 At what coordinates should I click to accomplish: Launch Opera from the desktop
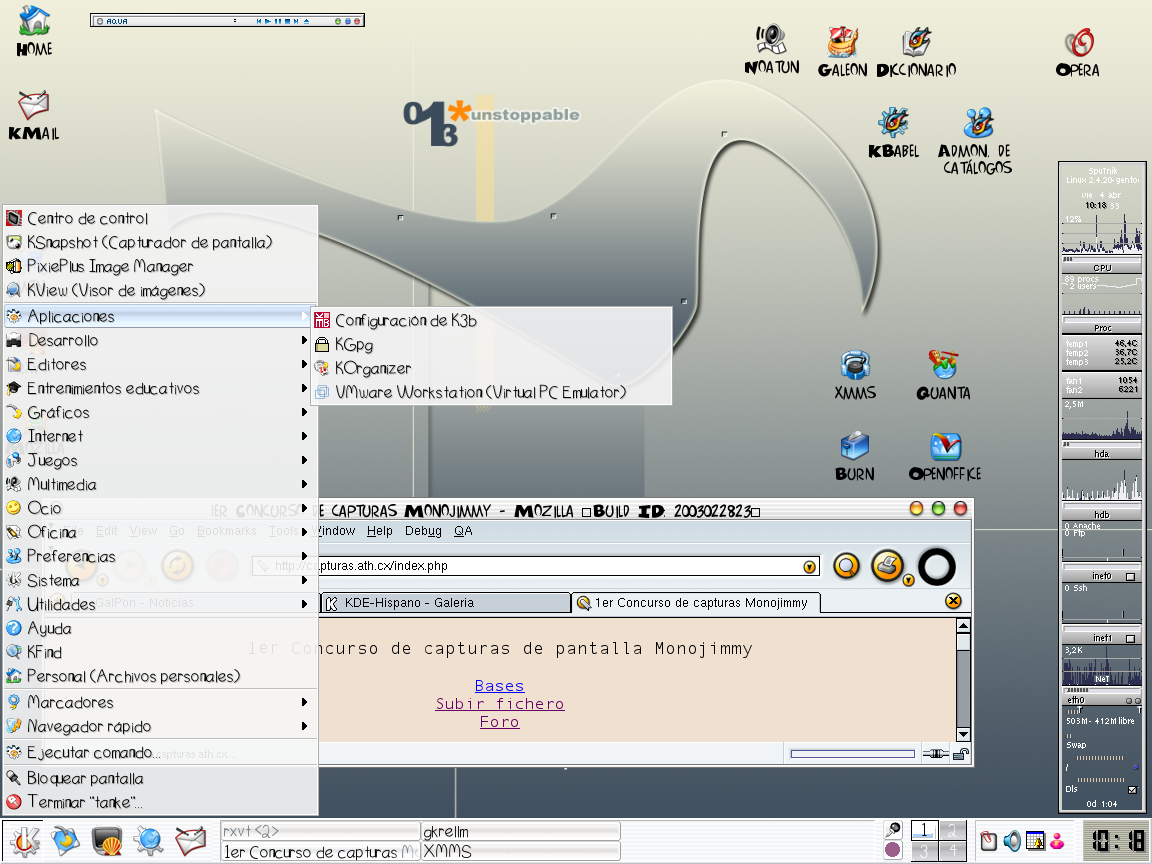[1078, 53]
